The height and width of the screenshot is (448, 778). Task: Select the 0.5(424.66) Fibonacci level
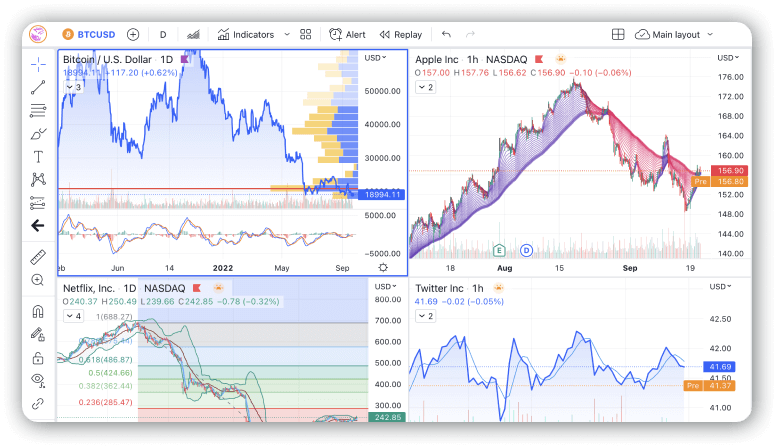tap(110, 373)
